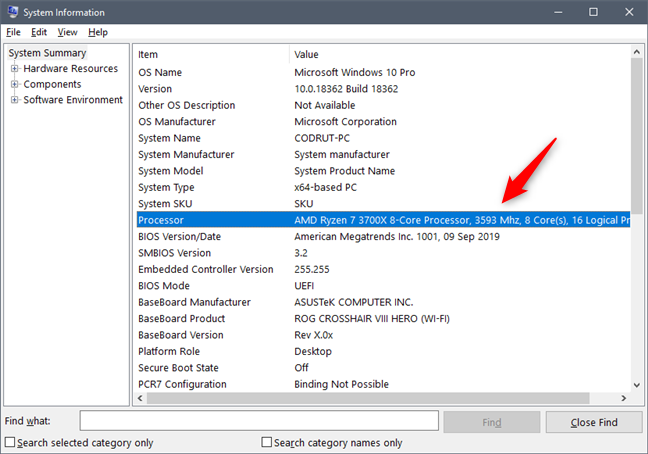Screen dimensions: 648x454
Task: Select the BaseBoard Version row
Action: [383, 335]
